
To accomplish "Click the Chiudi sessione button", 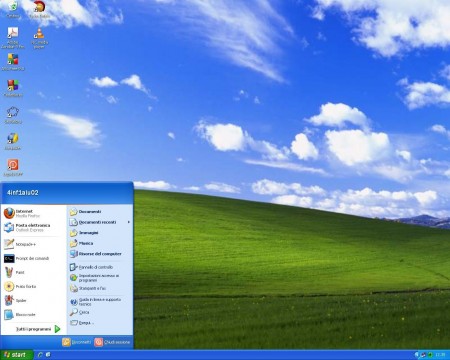I will click(112, 342).
